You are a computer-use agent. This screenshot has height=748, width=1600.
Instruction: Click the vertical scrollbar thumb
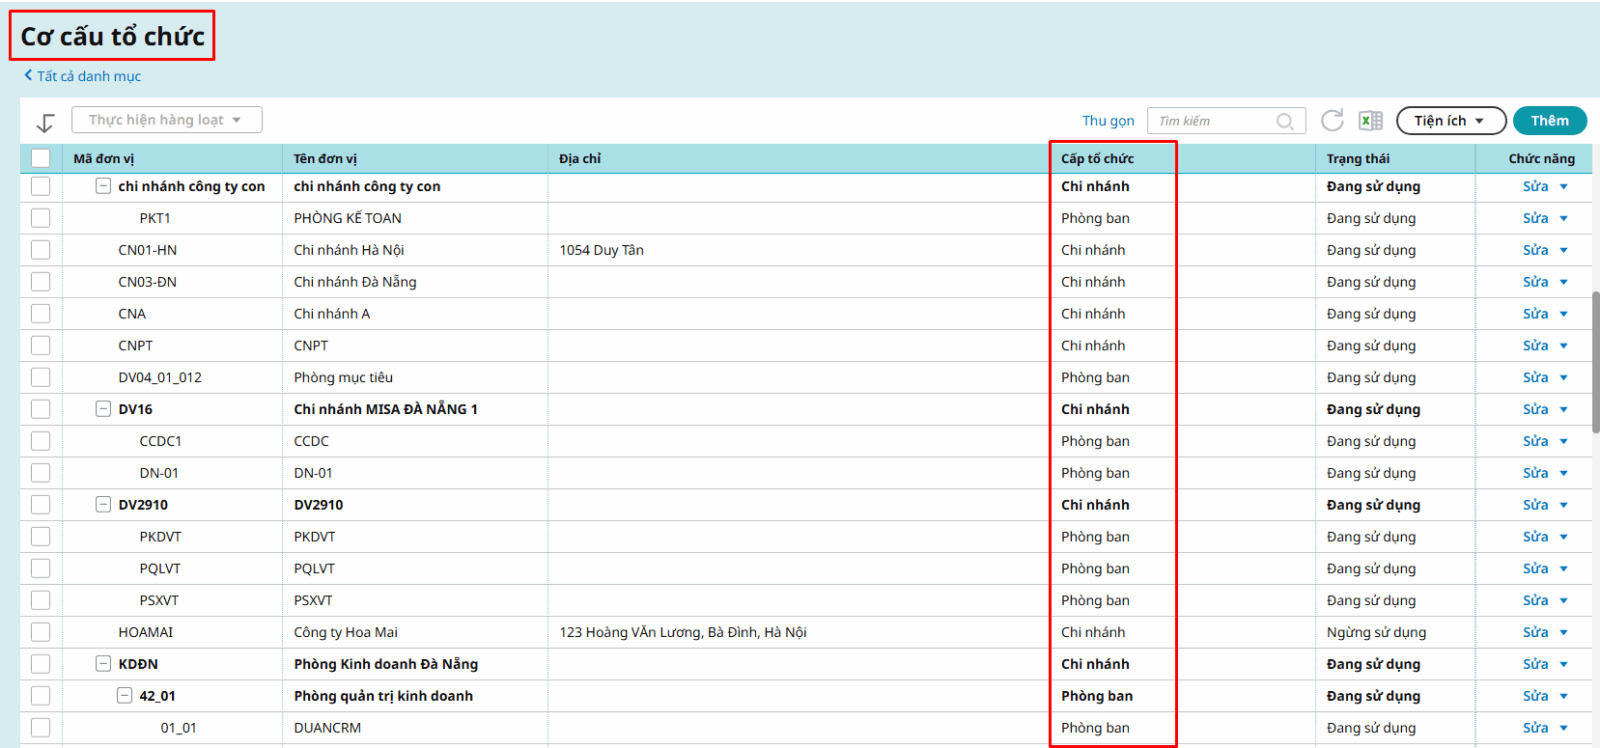point(1595,360)
